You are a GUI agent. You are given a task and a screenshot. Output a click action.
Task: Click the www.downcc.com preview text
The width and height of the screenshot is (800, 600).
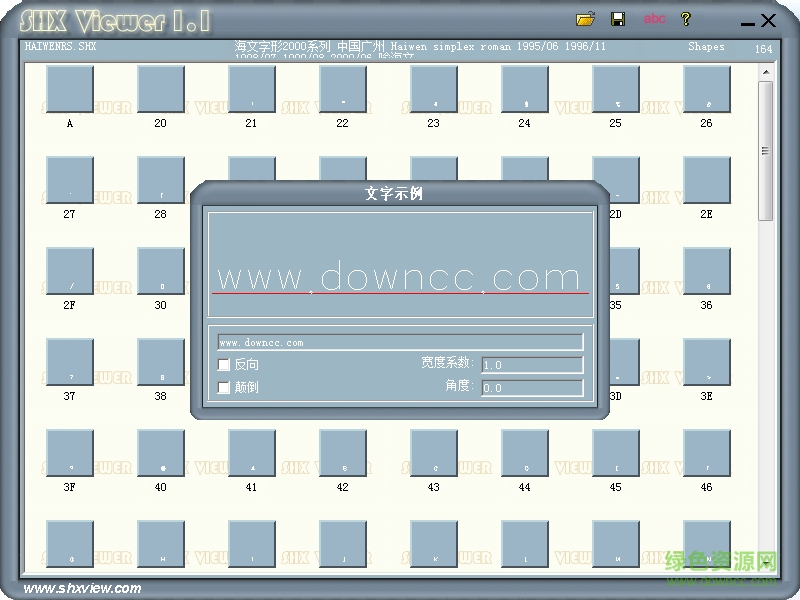(398, 276)
